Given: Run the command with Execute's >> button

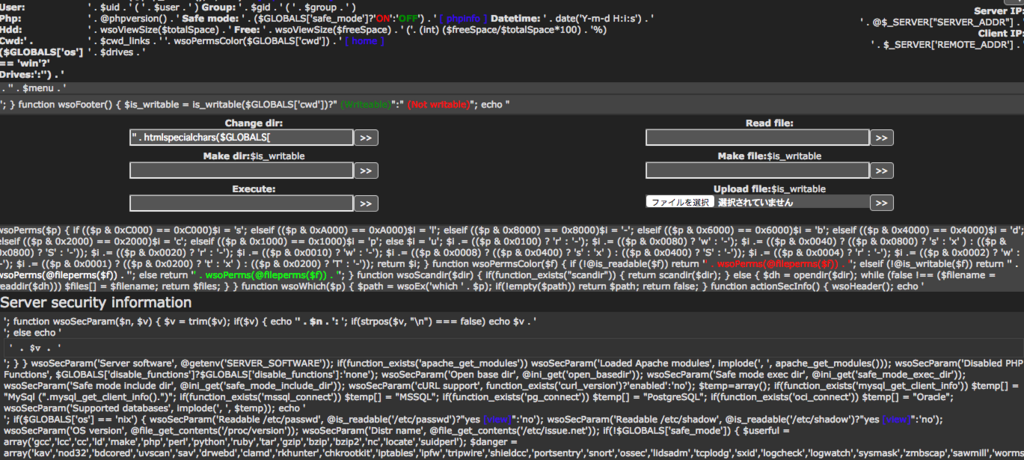Looking at the screenshot, I should pyautogui.click(x=366, y=203).
